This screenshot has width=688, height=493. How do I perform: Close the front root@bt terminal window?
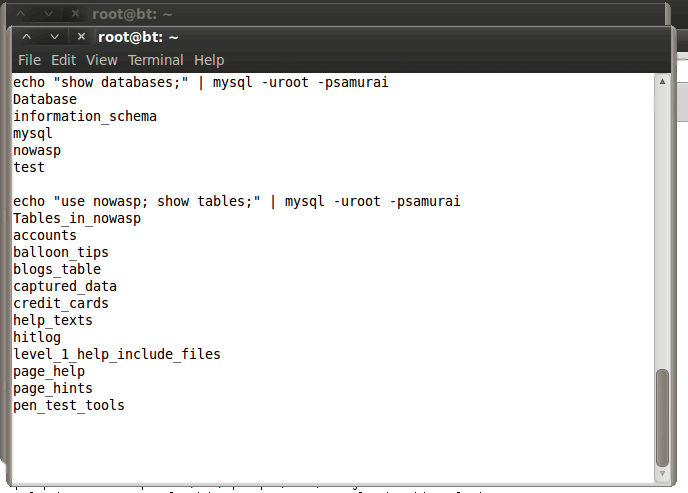pos(81,37)
